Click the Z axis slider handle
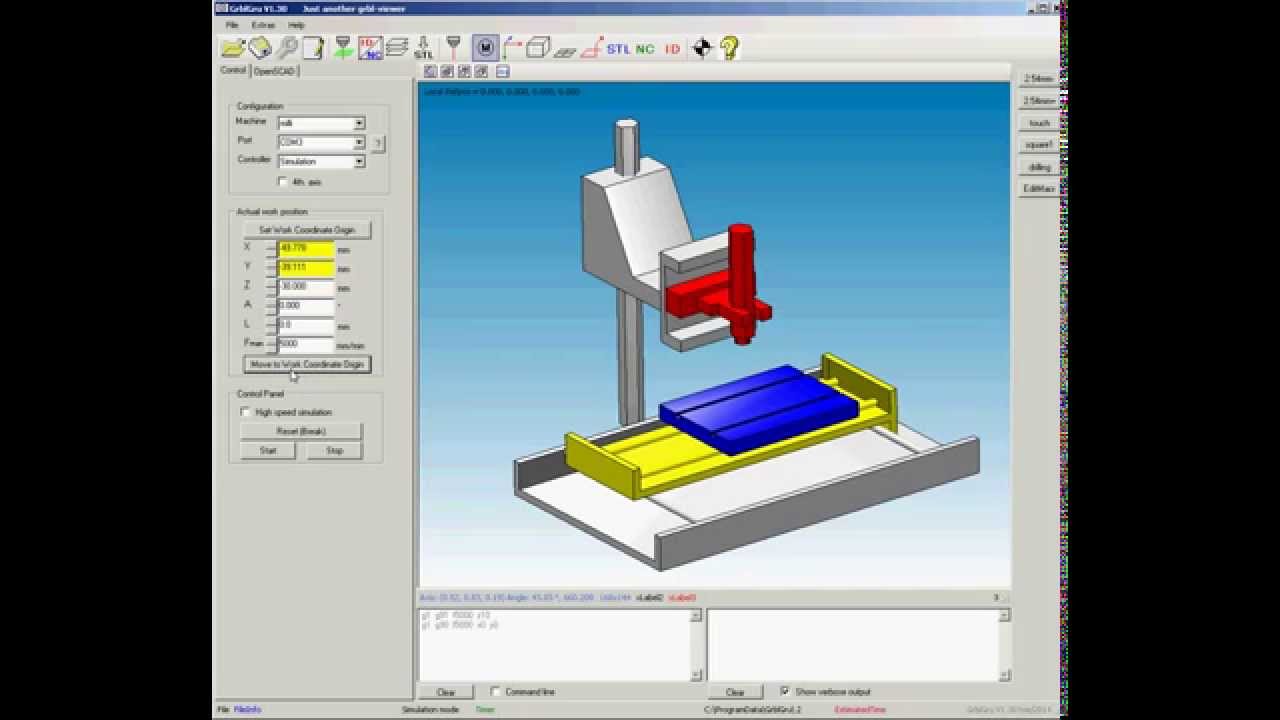Screen dimensions: 1280x720 pos(271,288)
